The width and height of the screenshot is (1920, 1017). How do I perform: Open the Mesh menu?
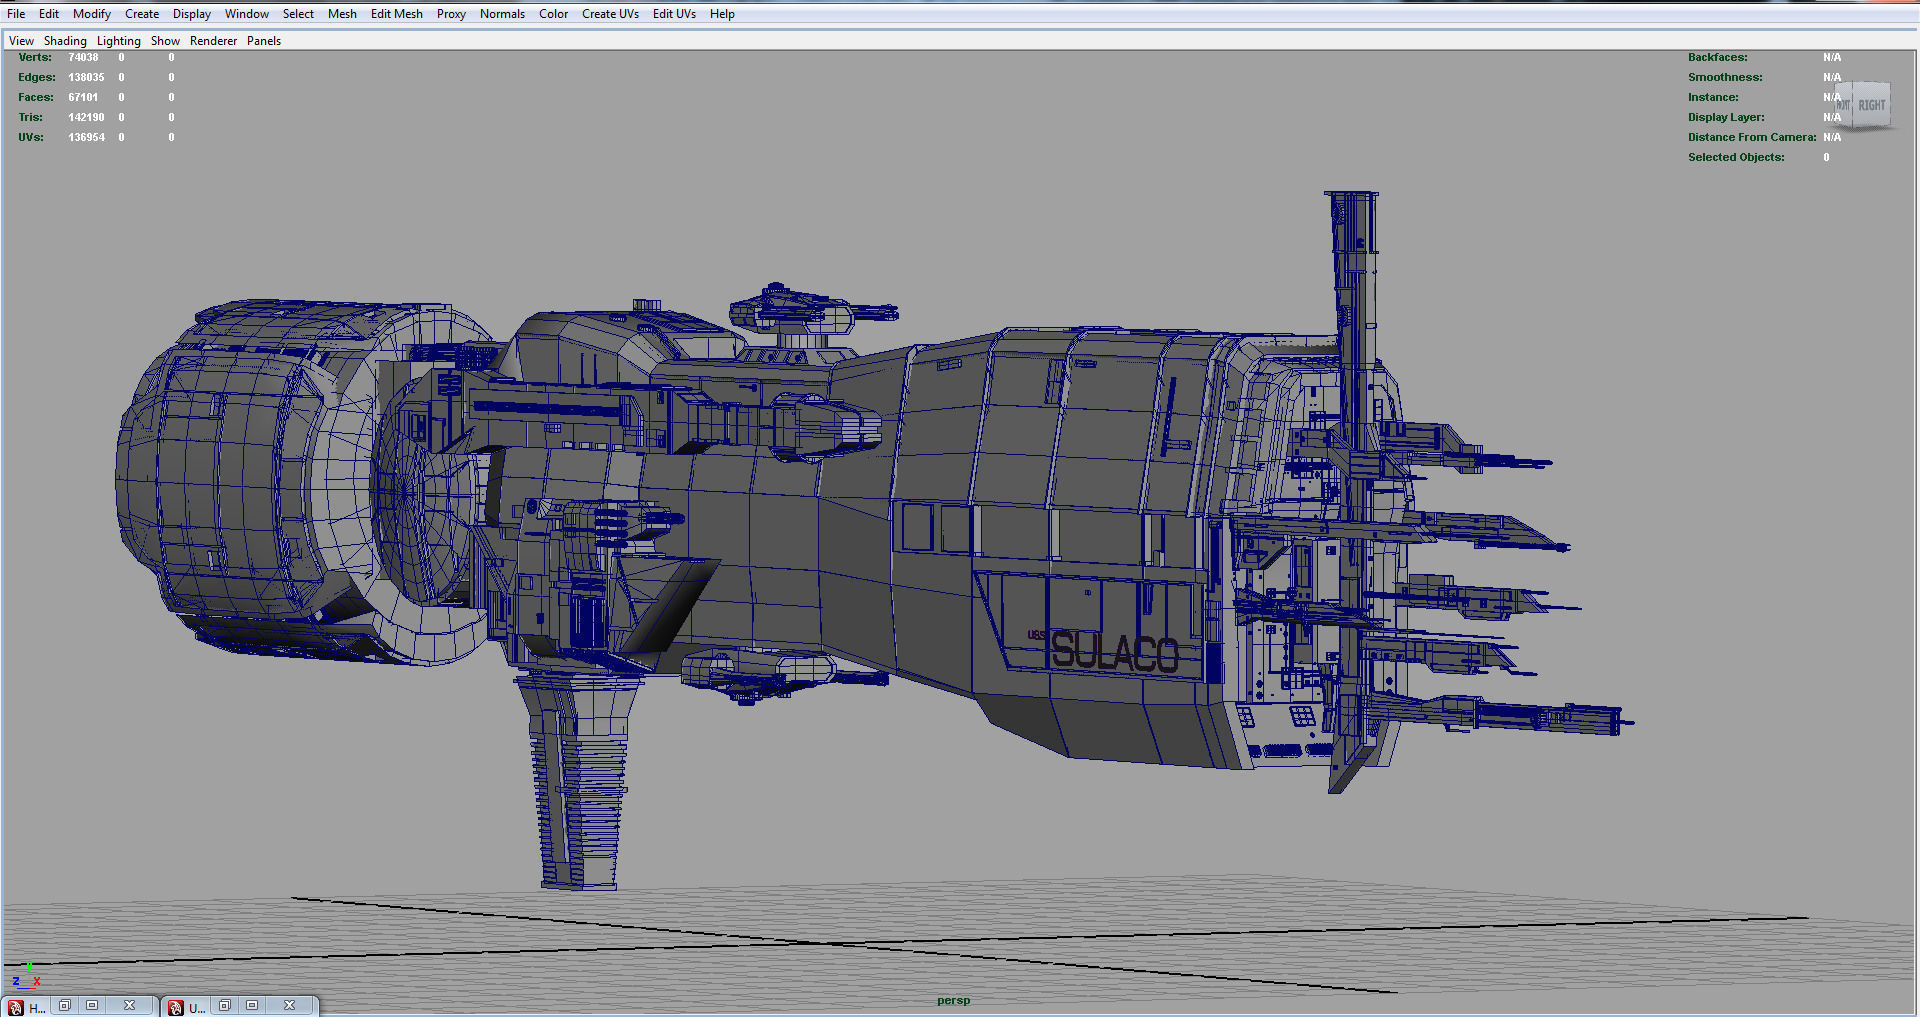(x=342, y=14)
